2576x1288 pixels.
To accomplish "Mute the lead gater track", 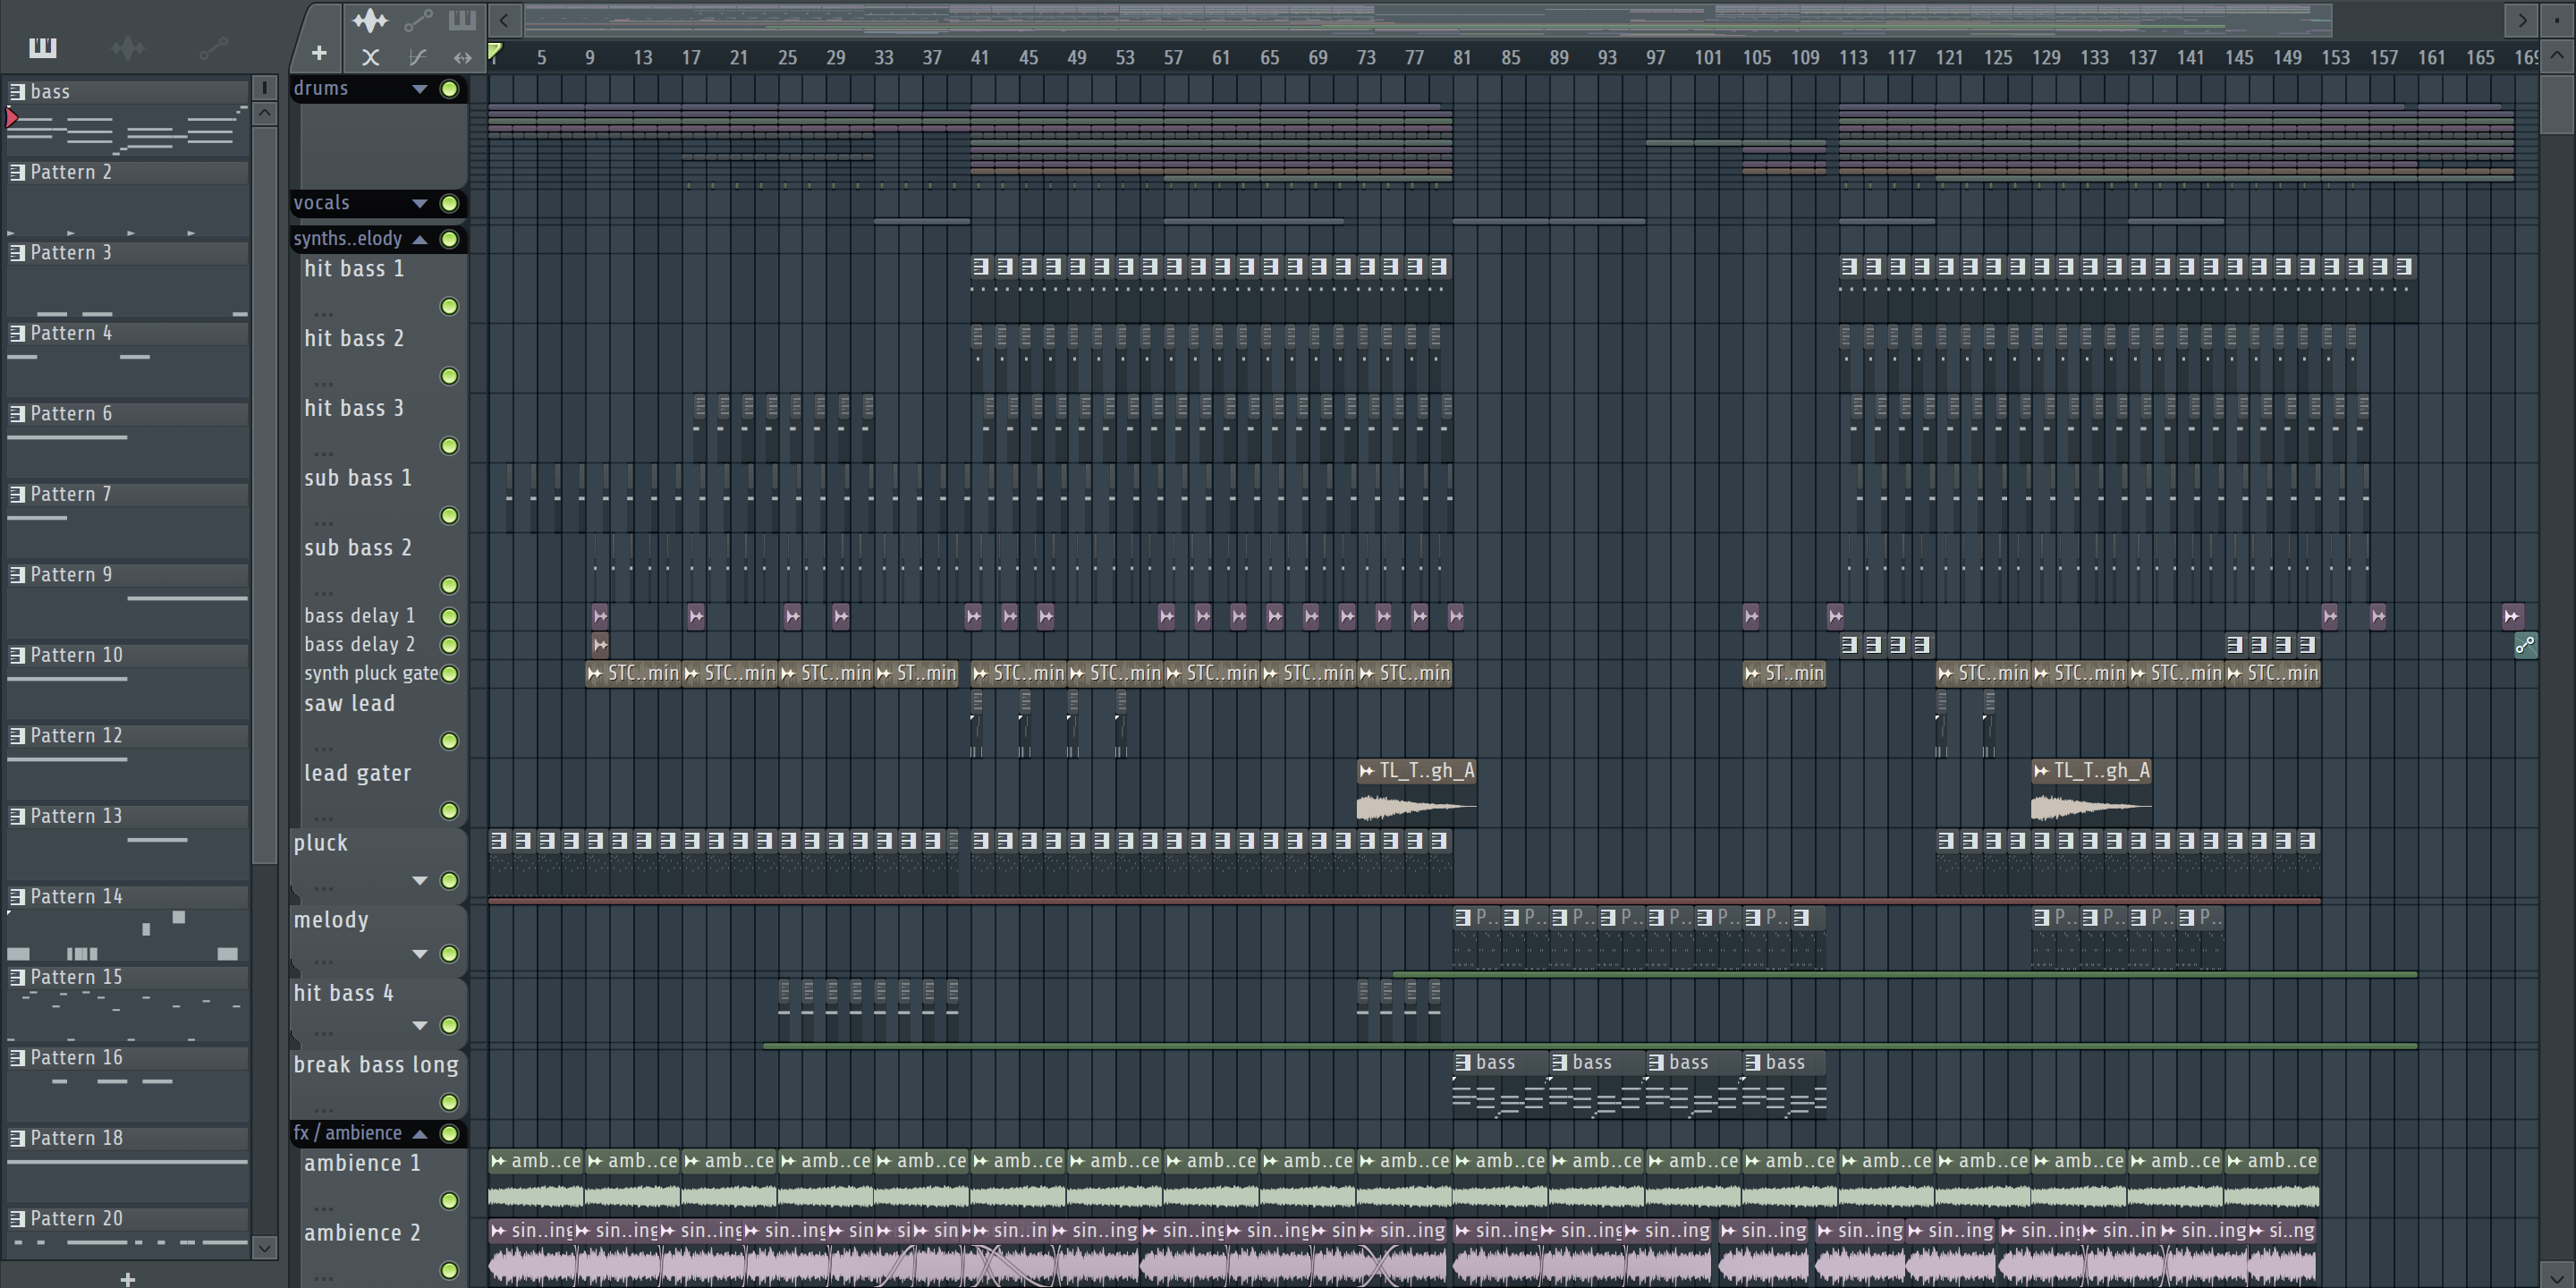I will click(x=450, y=811).
